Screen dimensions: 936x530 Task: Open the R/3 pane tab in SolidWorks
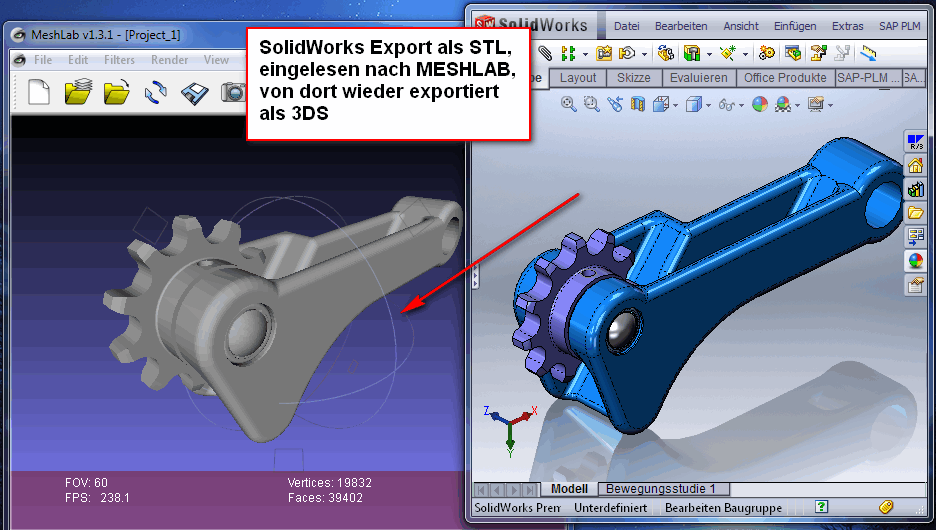(x=915, y=142)
